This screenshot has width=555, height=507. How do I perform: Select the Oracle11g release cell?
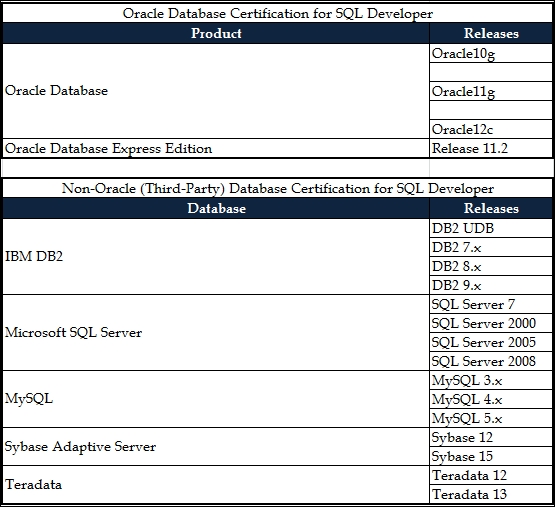tap(491, 91)
